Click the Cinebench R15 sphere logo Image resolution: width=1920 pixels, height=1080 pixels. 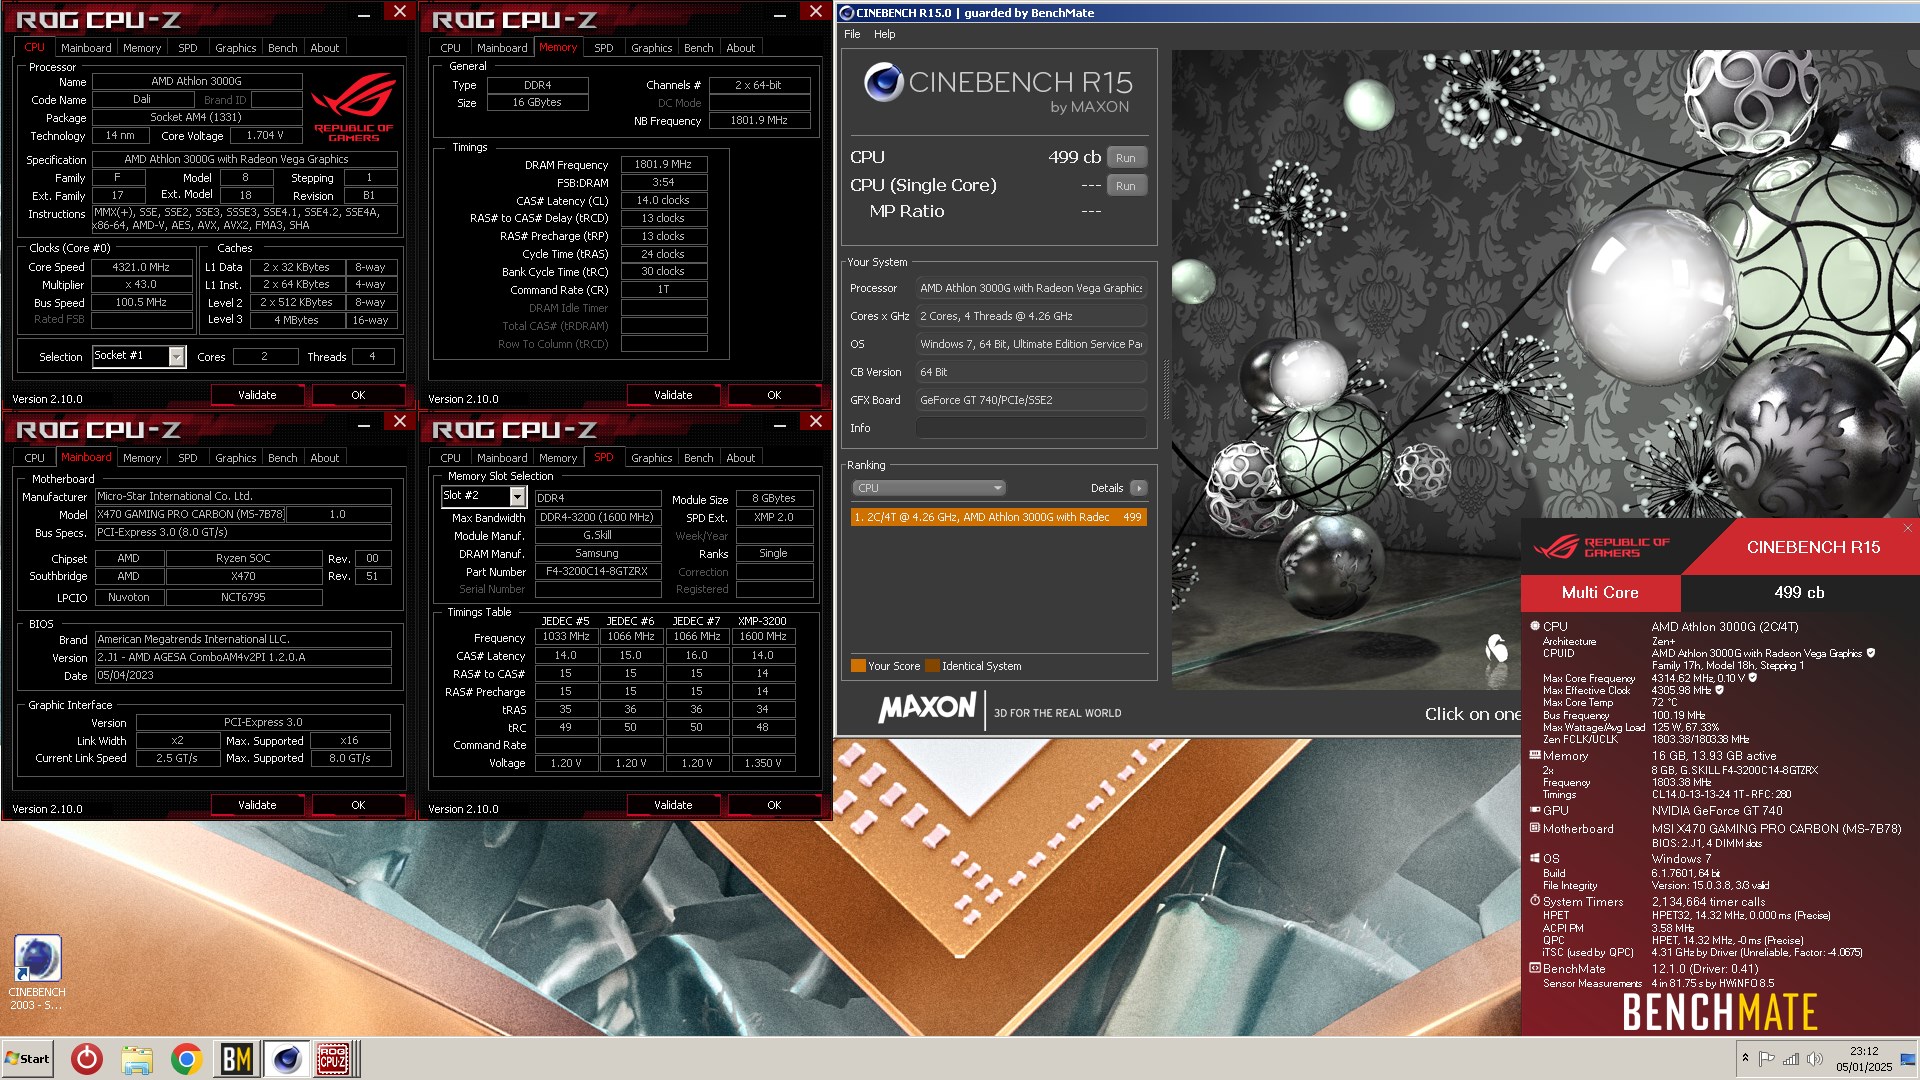pos(884,82)
